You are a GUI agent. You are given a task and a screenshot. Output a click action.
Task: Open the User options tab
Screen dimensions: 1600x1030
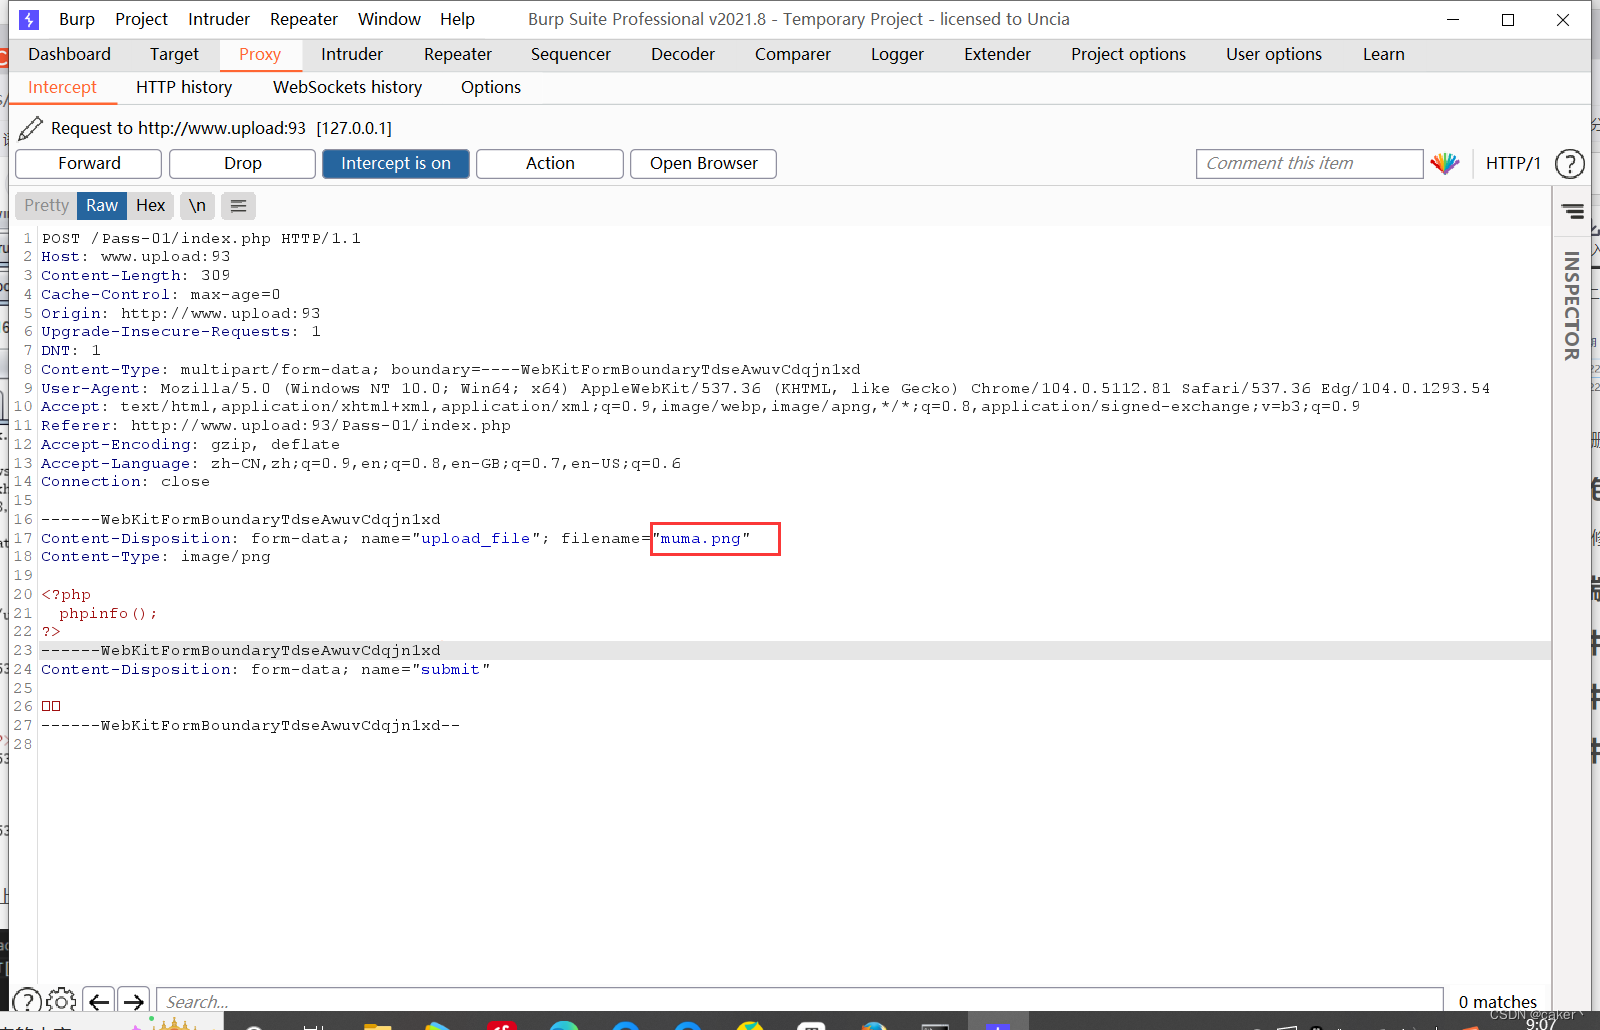1274,55
